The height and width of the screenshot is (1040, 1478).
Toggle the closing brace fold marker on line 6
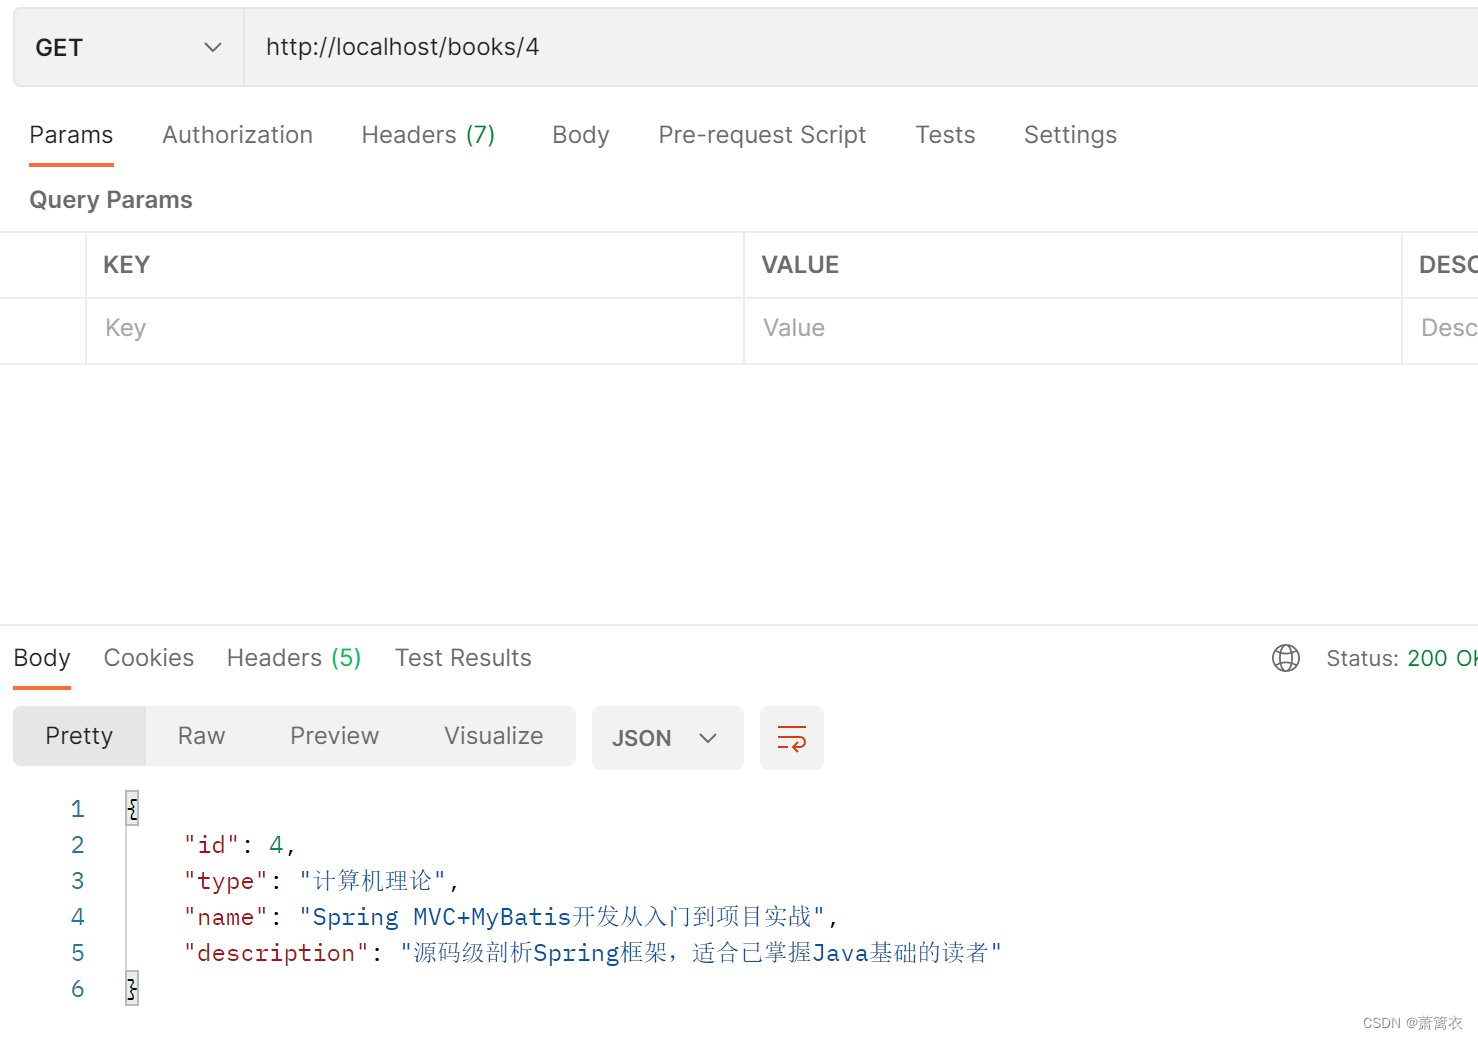[131, 988]
